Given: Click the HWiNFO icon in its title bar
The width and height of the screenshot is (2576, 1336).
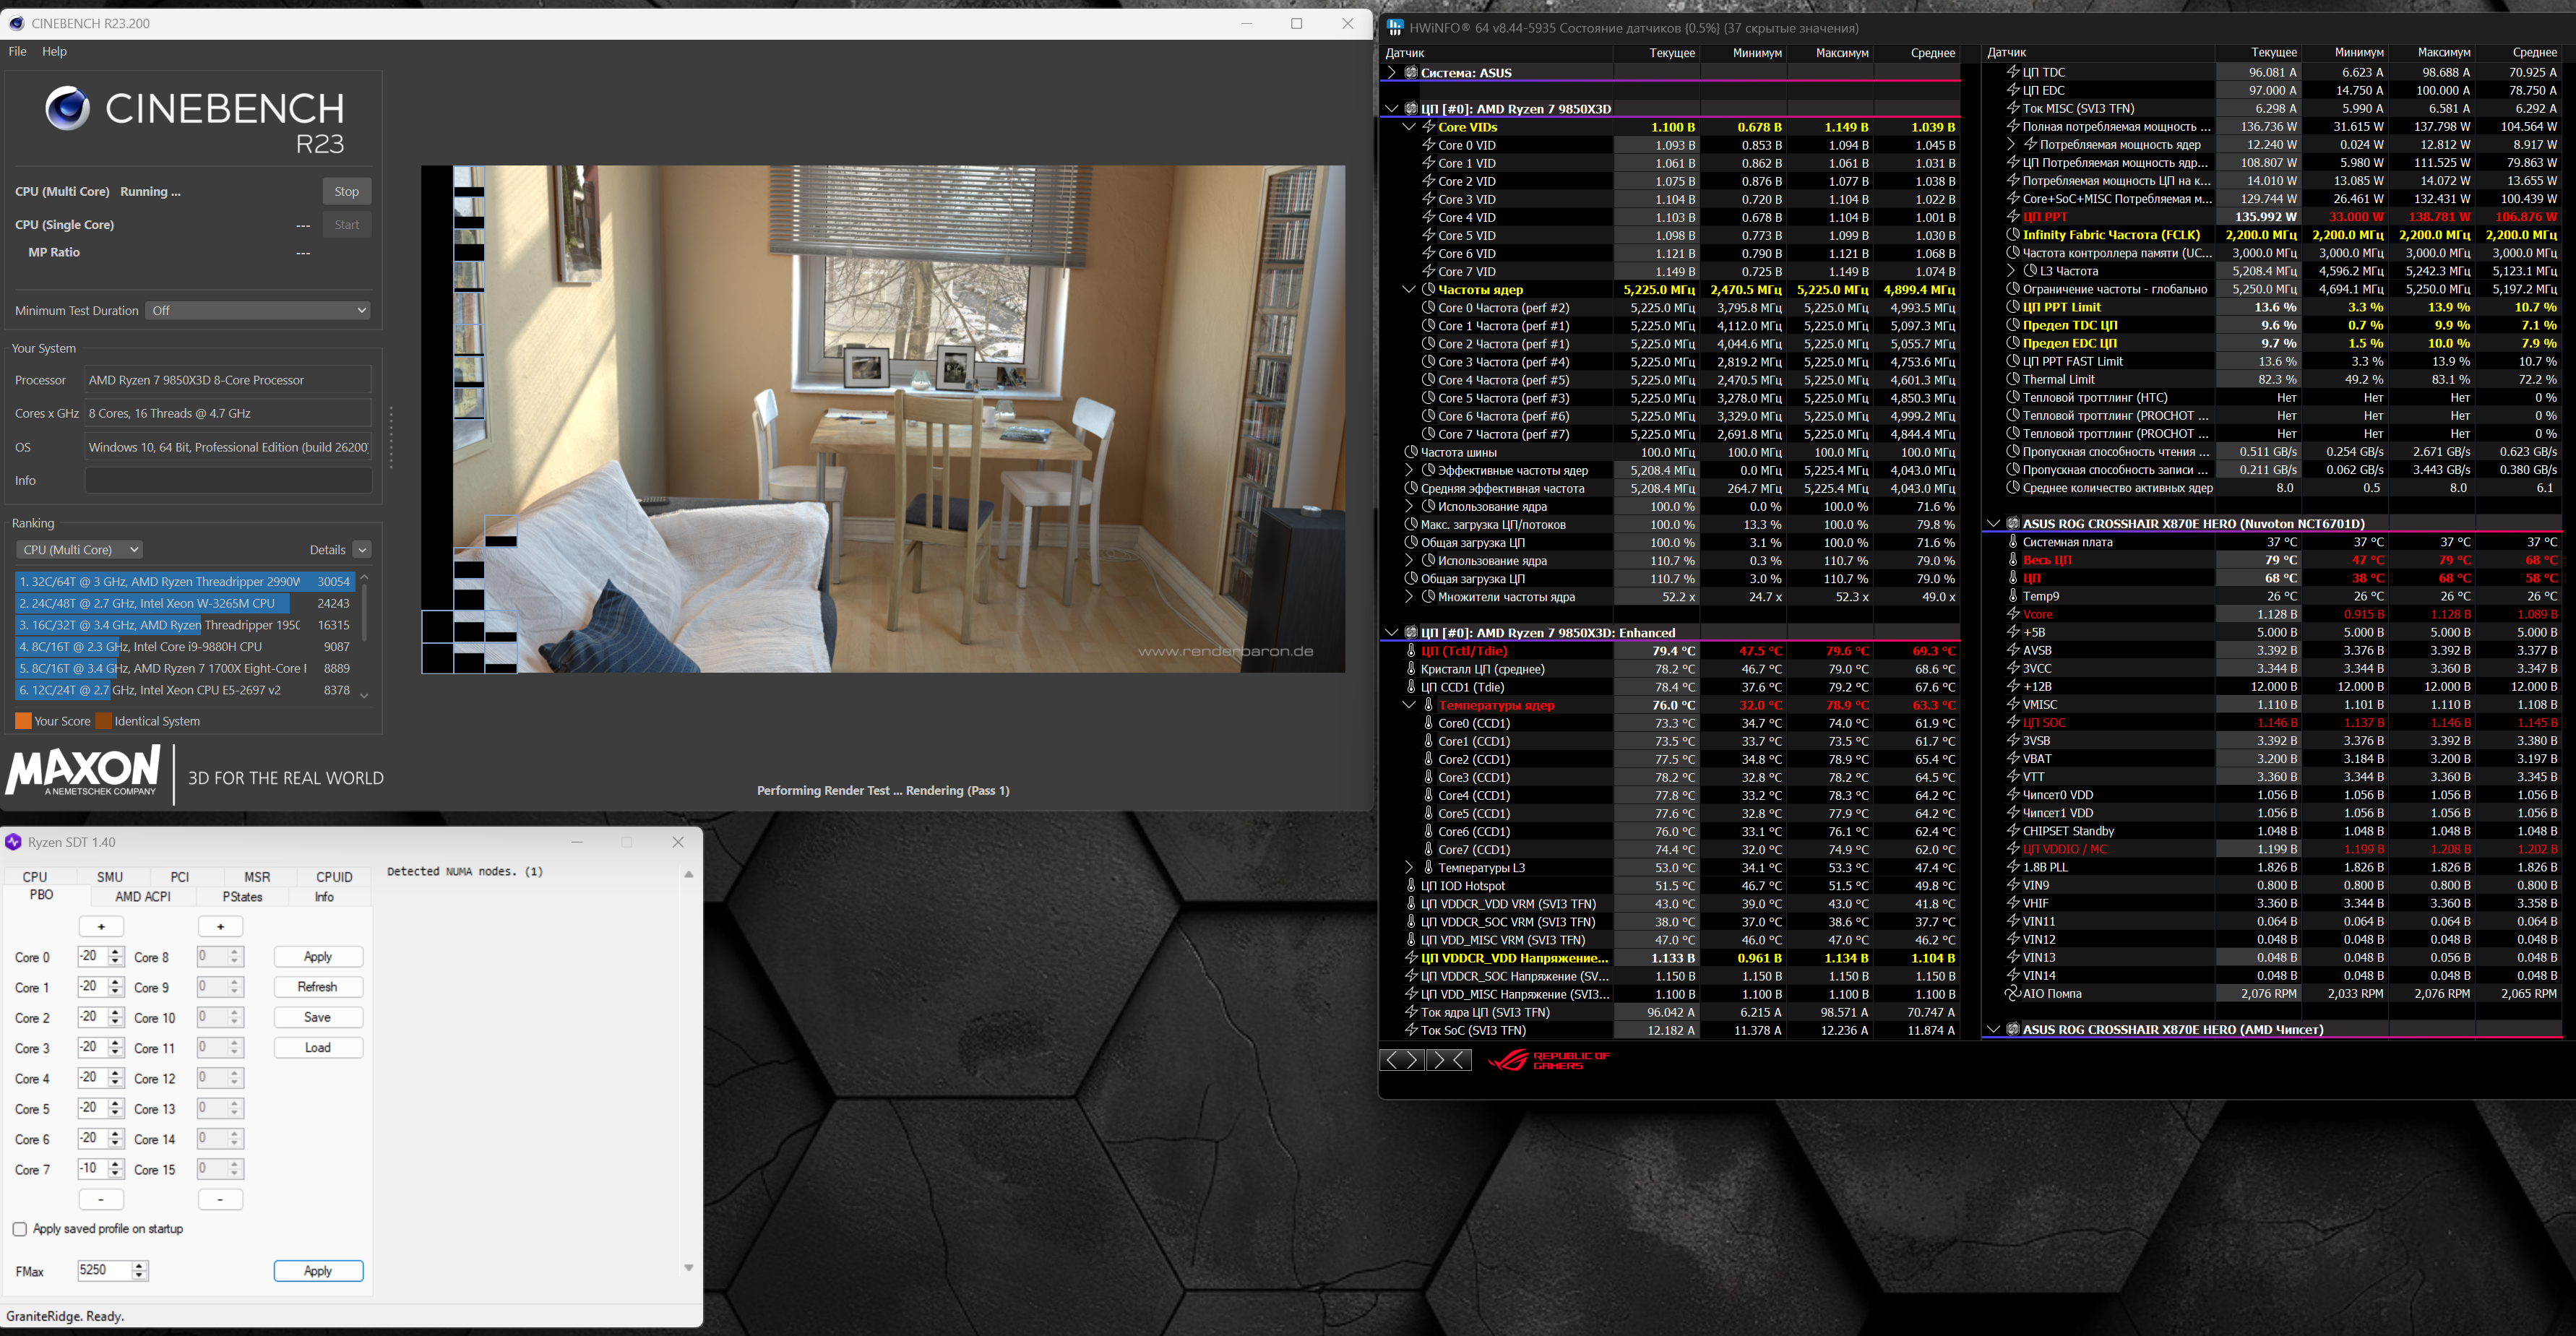Looking at the screenshot, I should 1395,28.
